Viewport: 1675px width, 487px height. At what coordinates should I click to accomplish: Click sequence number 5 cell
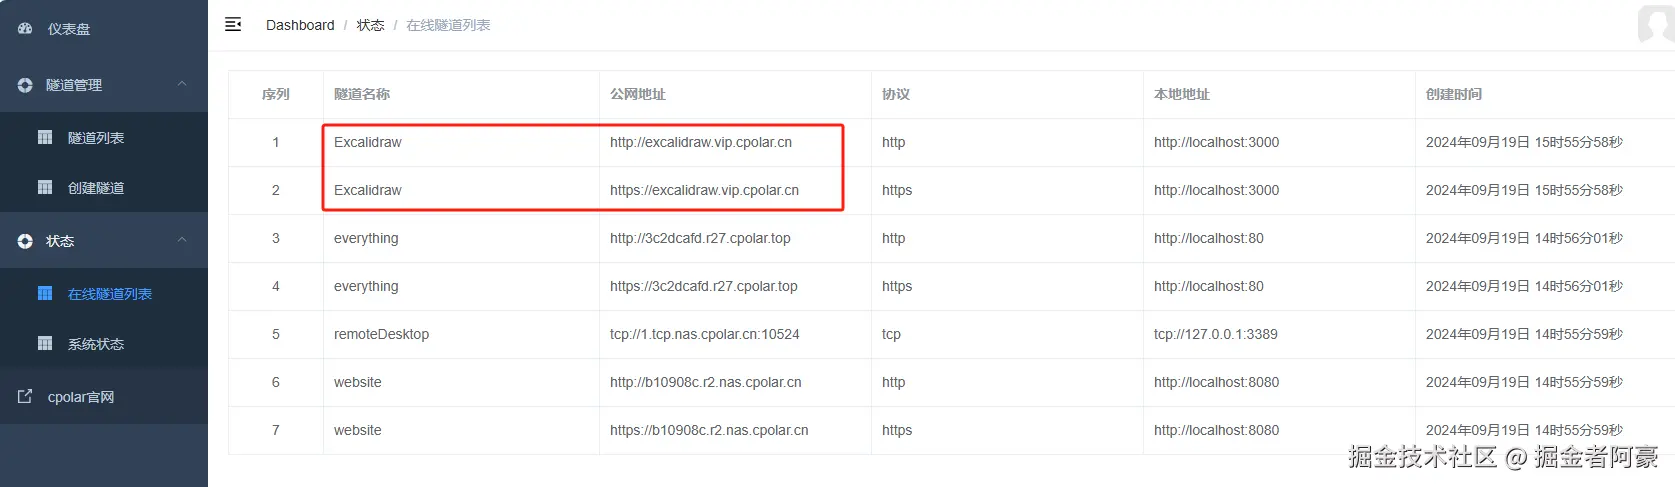click(x=276, y=334)
